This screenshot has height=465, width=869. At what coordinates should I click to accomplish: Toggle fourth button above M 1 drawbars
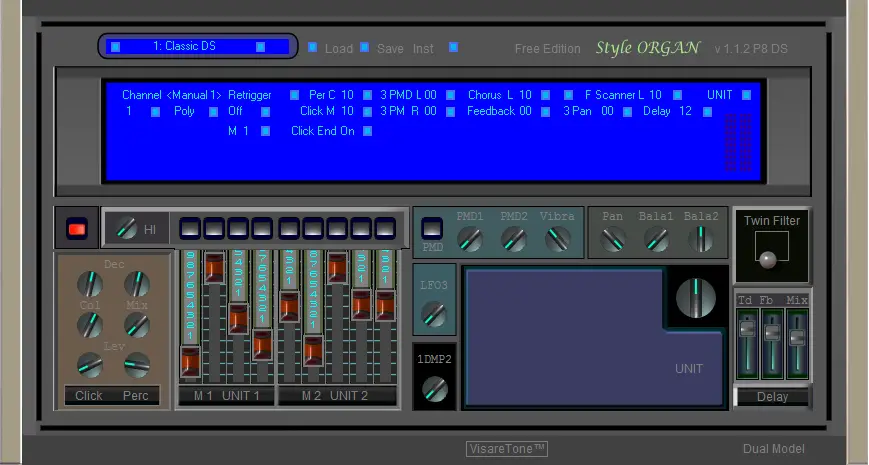tap(262, 228)
